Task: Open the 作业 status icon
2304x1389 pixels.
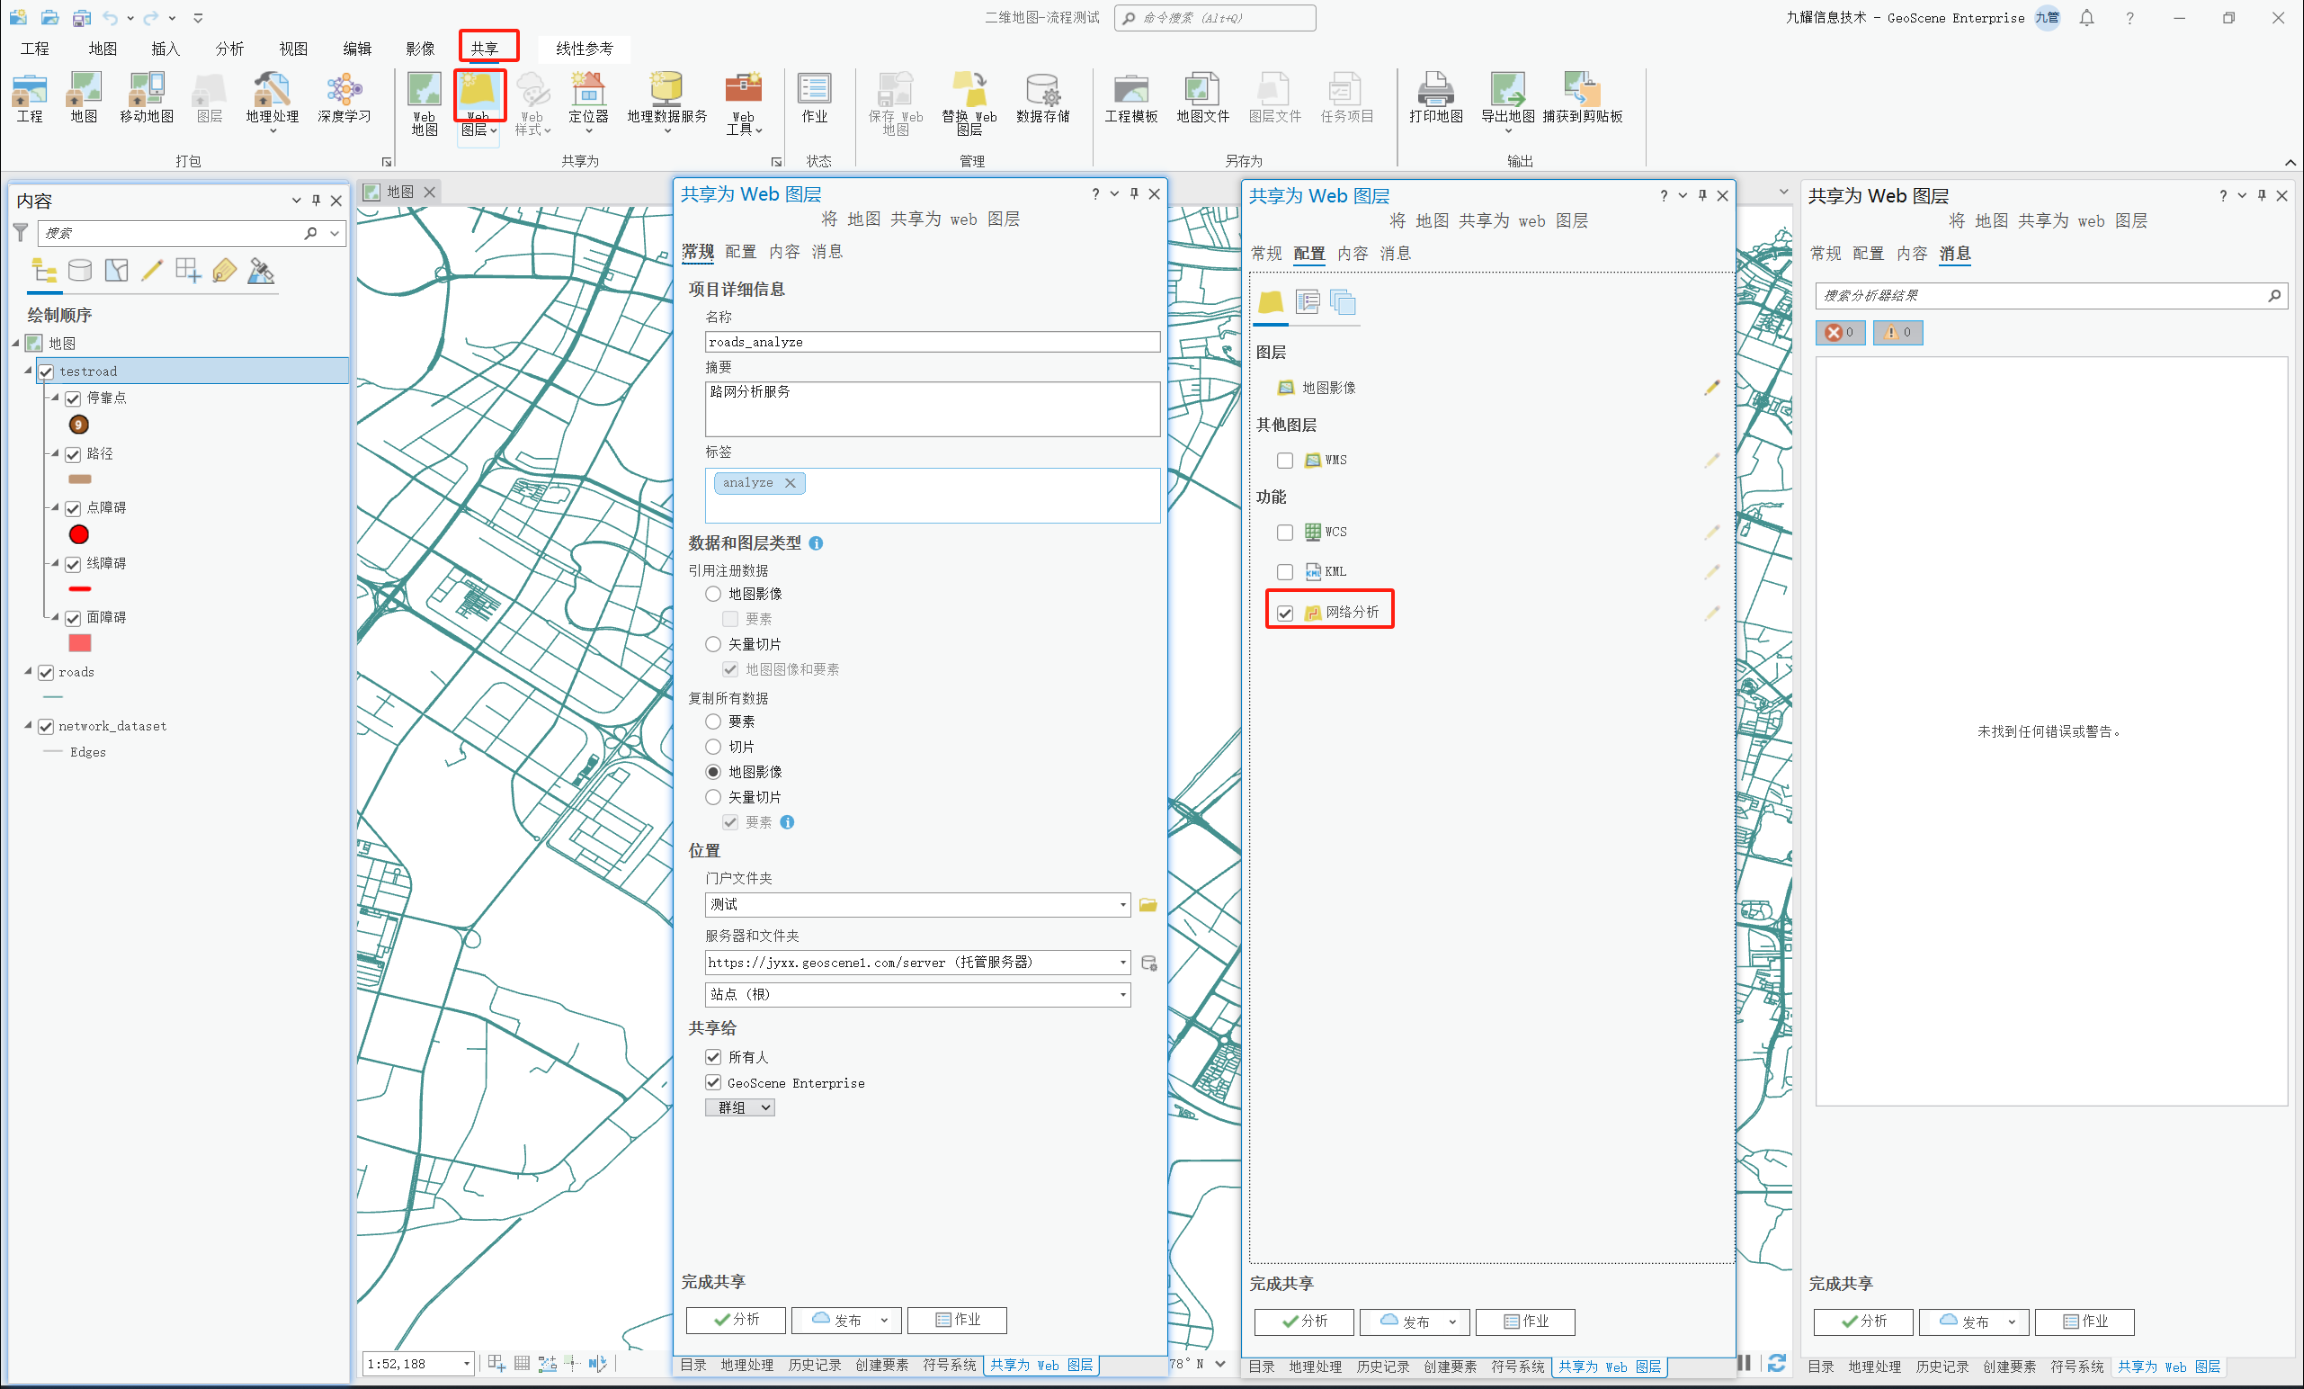Action: [814, 98]
